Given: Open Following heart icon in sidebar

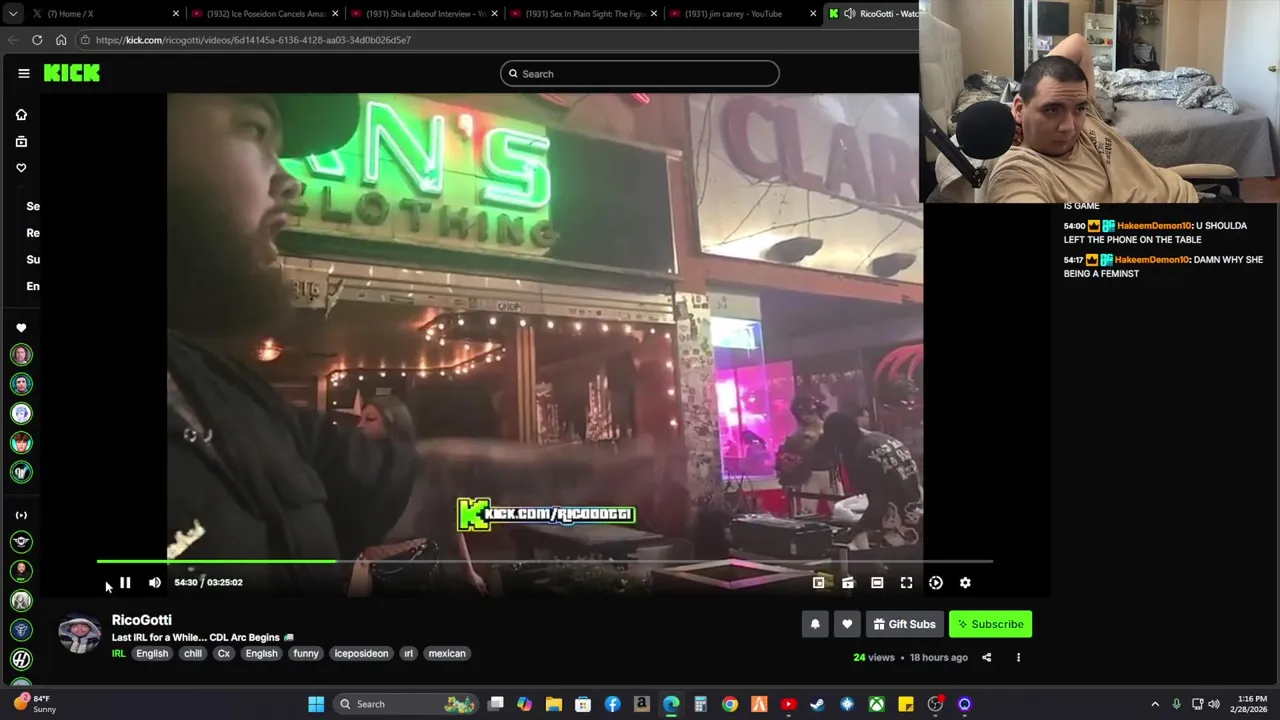Looking at the screenshot, I should (x=21, y=168).
